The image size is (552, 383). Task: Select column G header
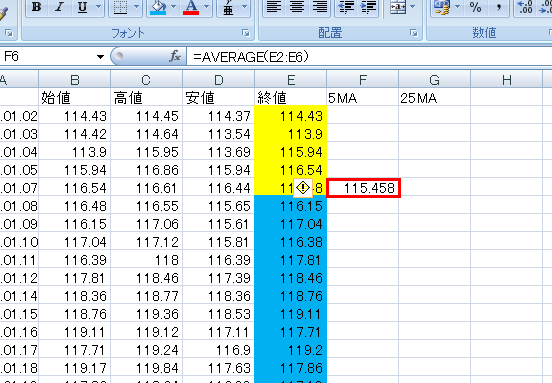(x=434, y=80)
